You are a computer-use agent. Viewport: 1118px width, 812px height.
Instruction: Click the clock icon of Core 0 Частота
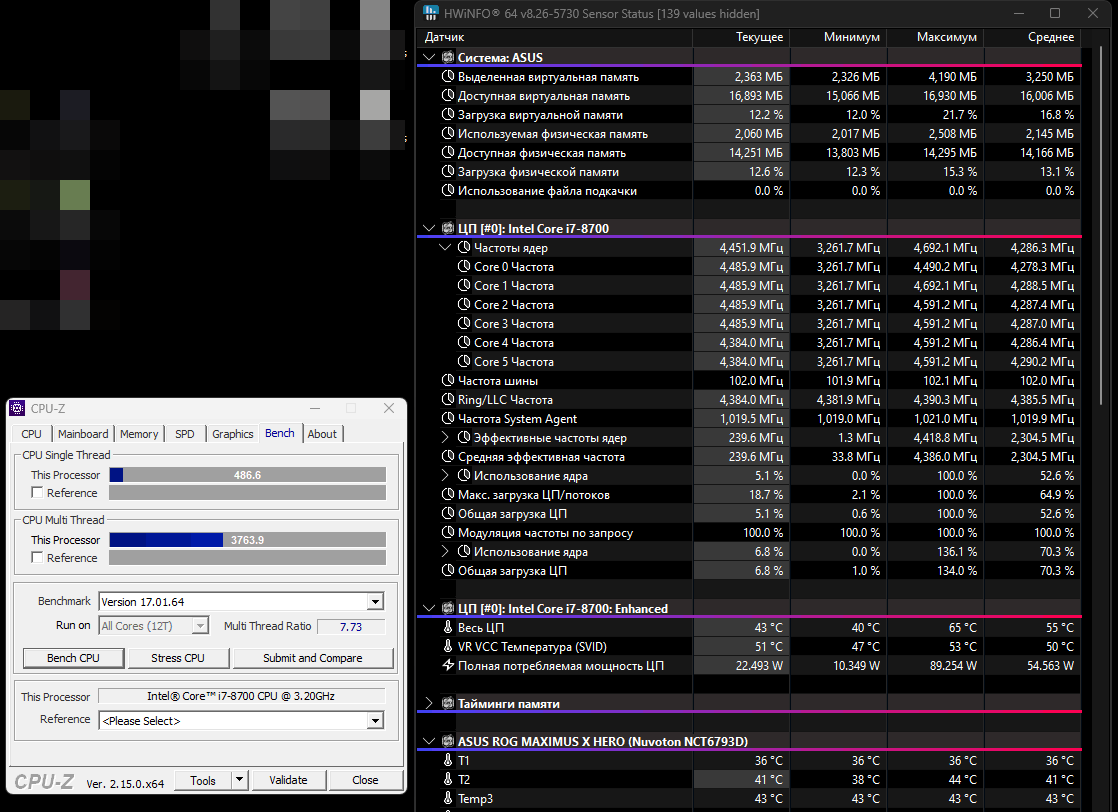(x=464, y=267)
